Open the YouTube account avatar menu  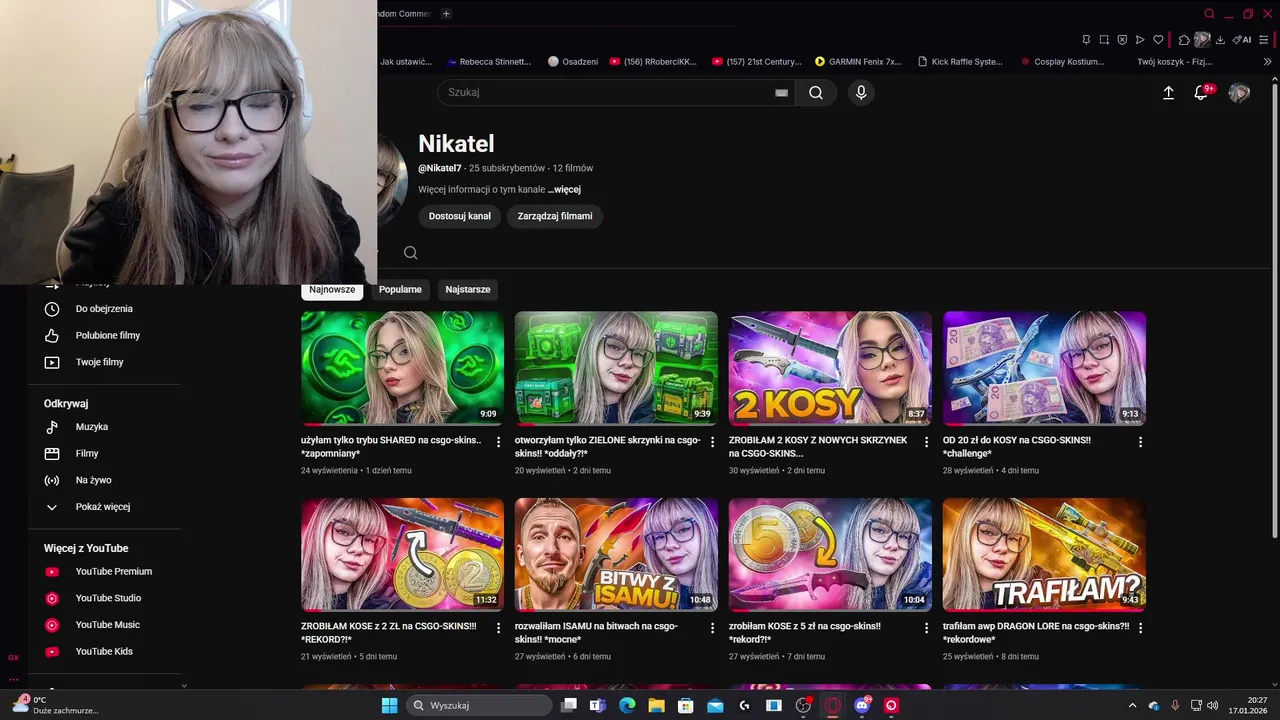(1239, 92)
